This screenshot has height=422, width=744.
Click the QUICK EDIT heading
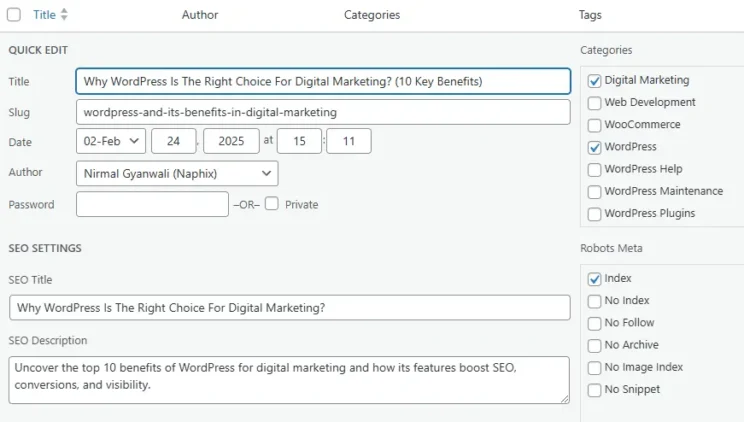(38, 50)
